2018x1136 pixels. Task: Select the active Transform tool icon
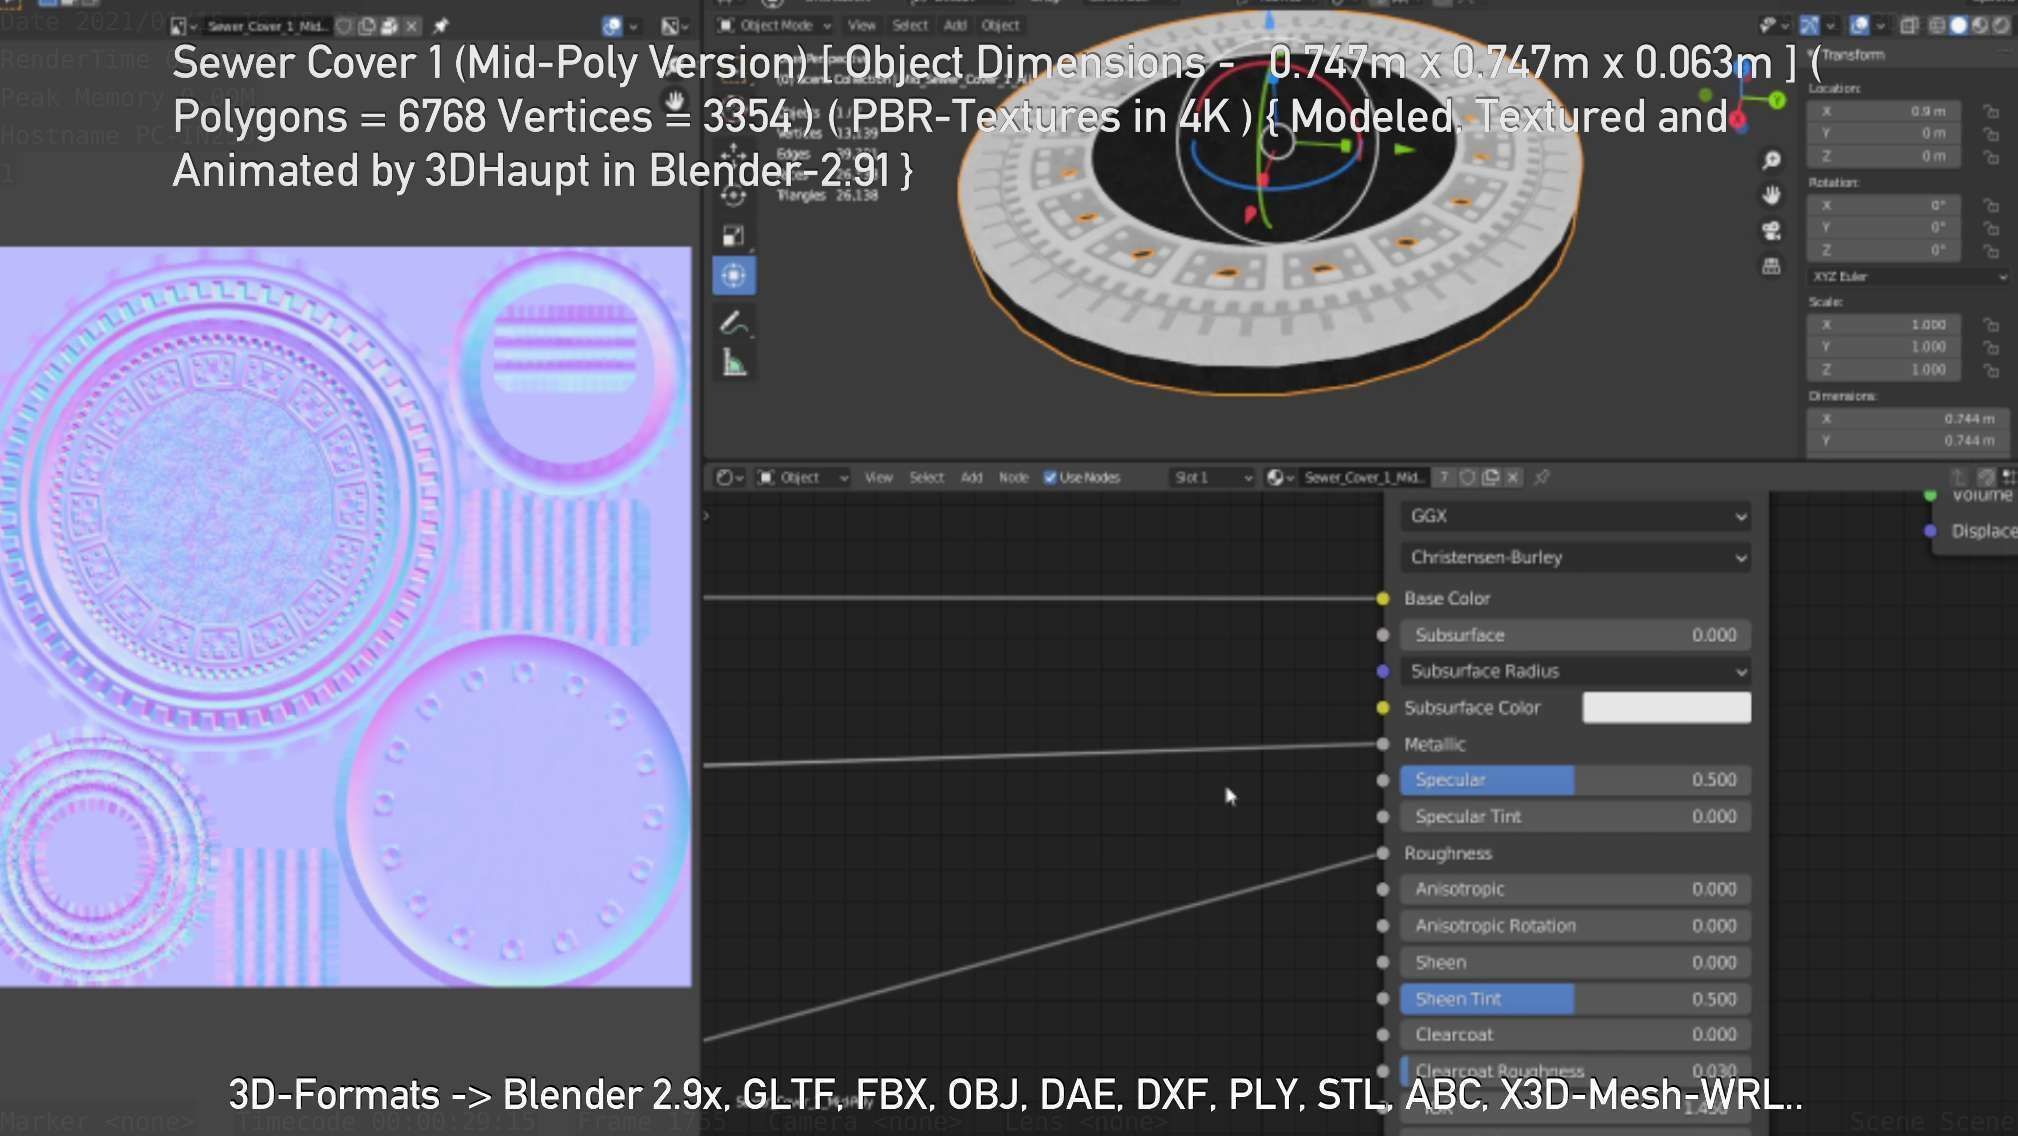point(733,276)
